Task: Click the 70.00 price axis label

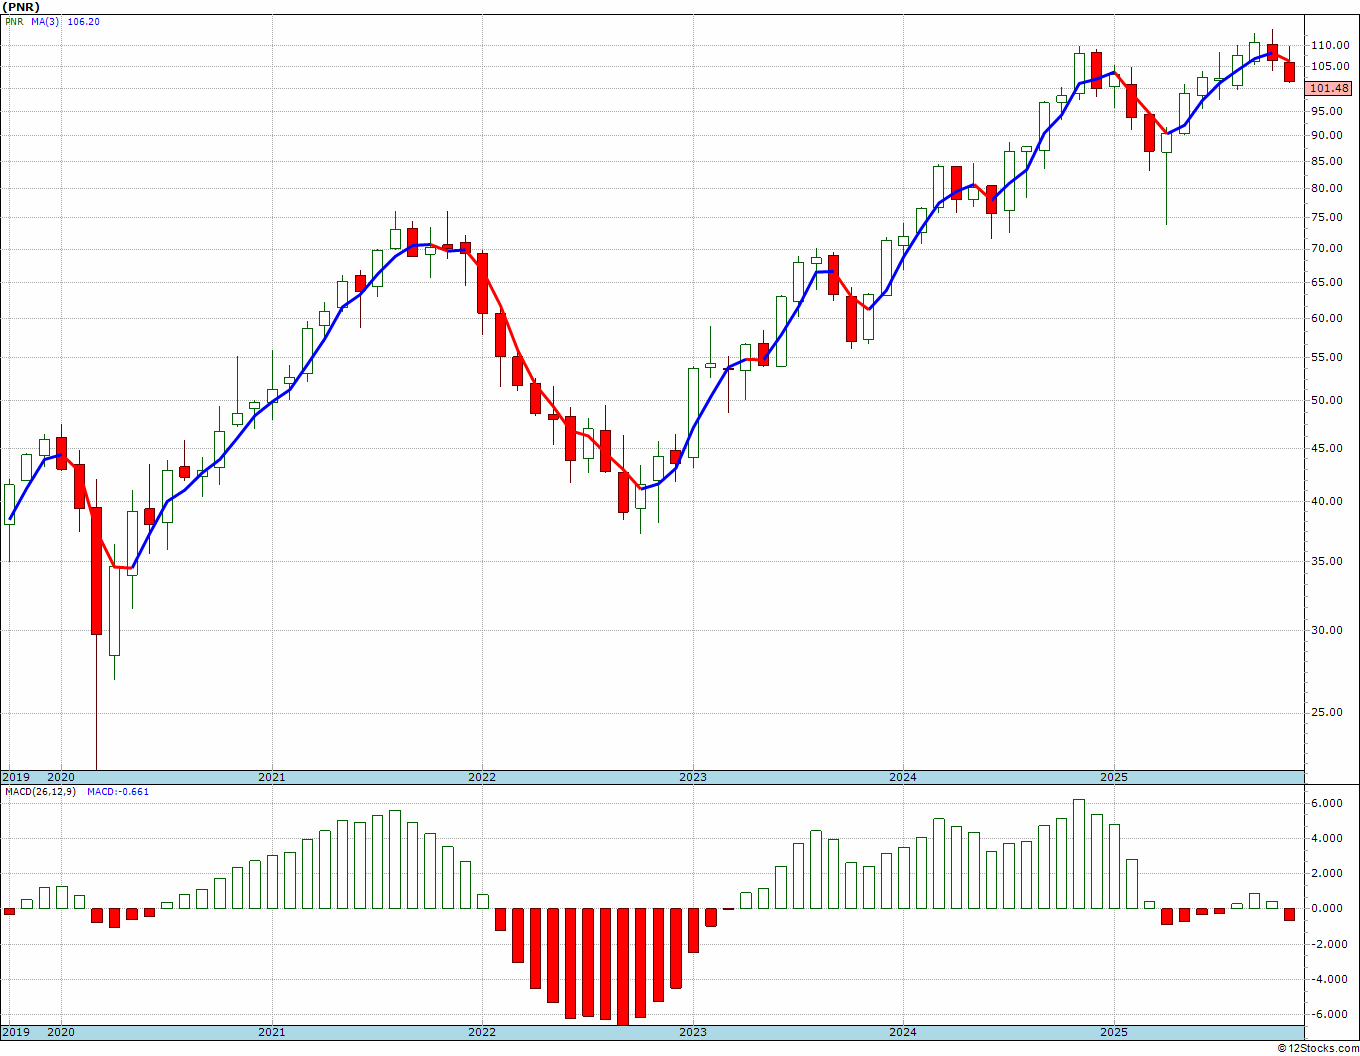Action: (x=1327, y=249)
